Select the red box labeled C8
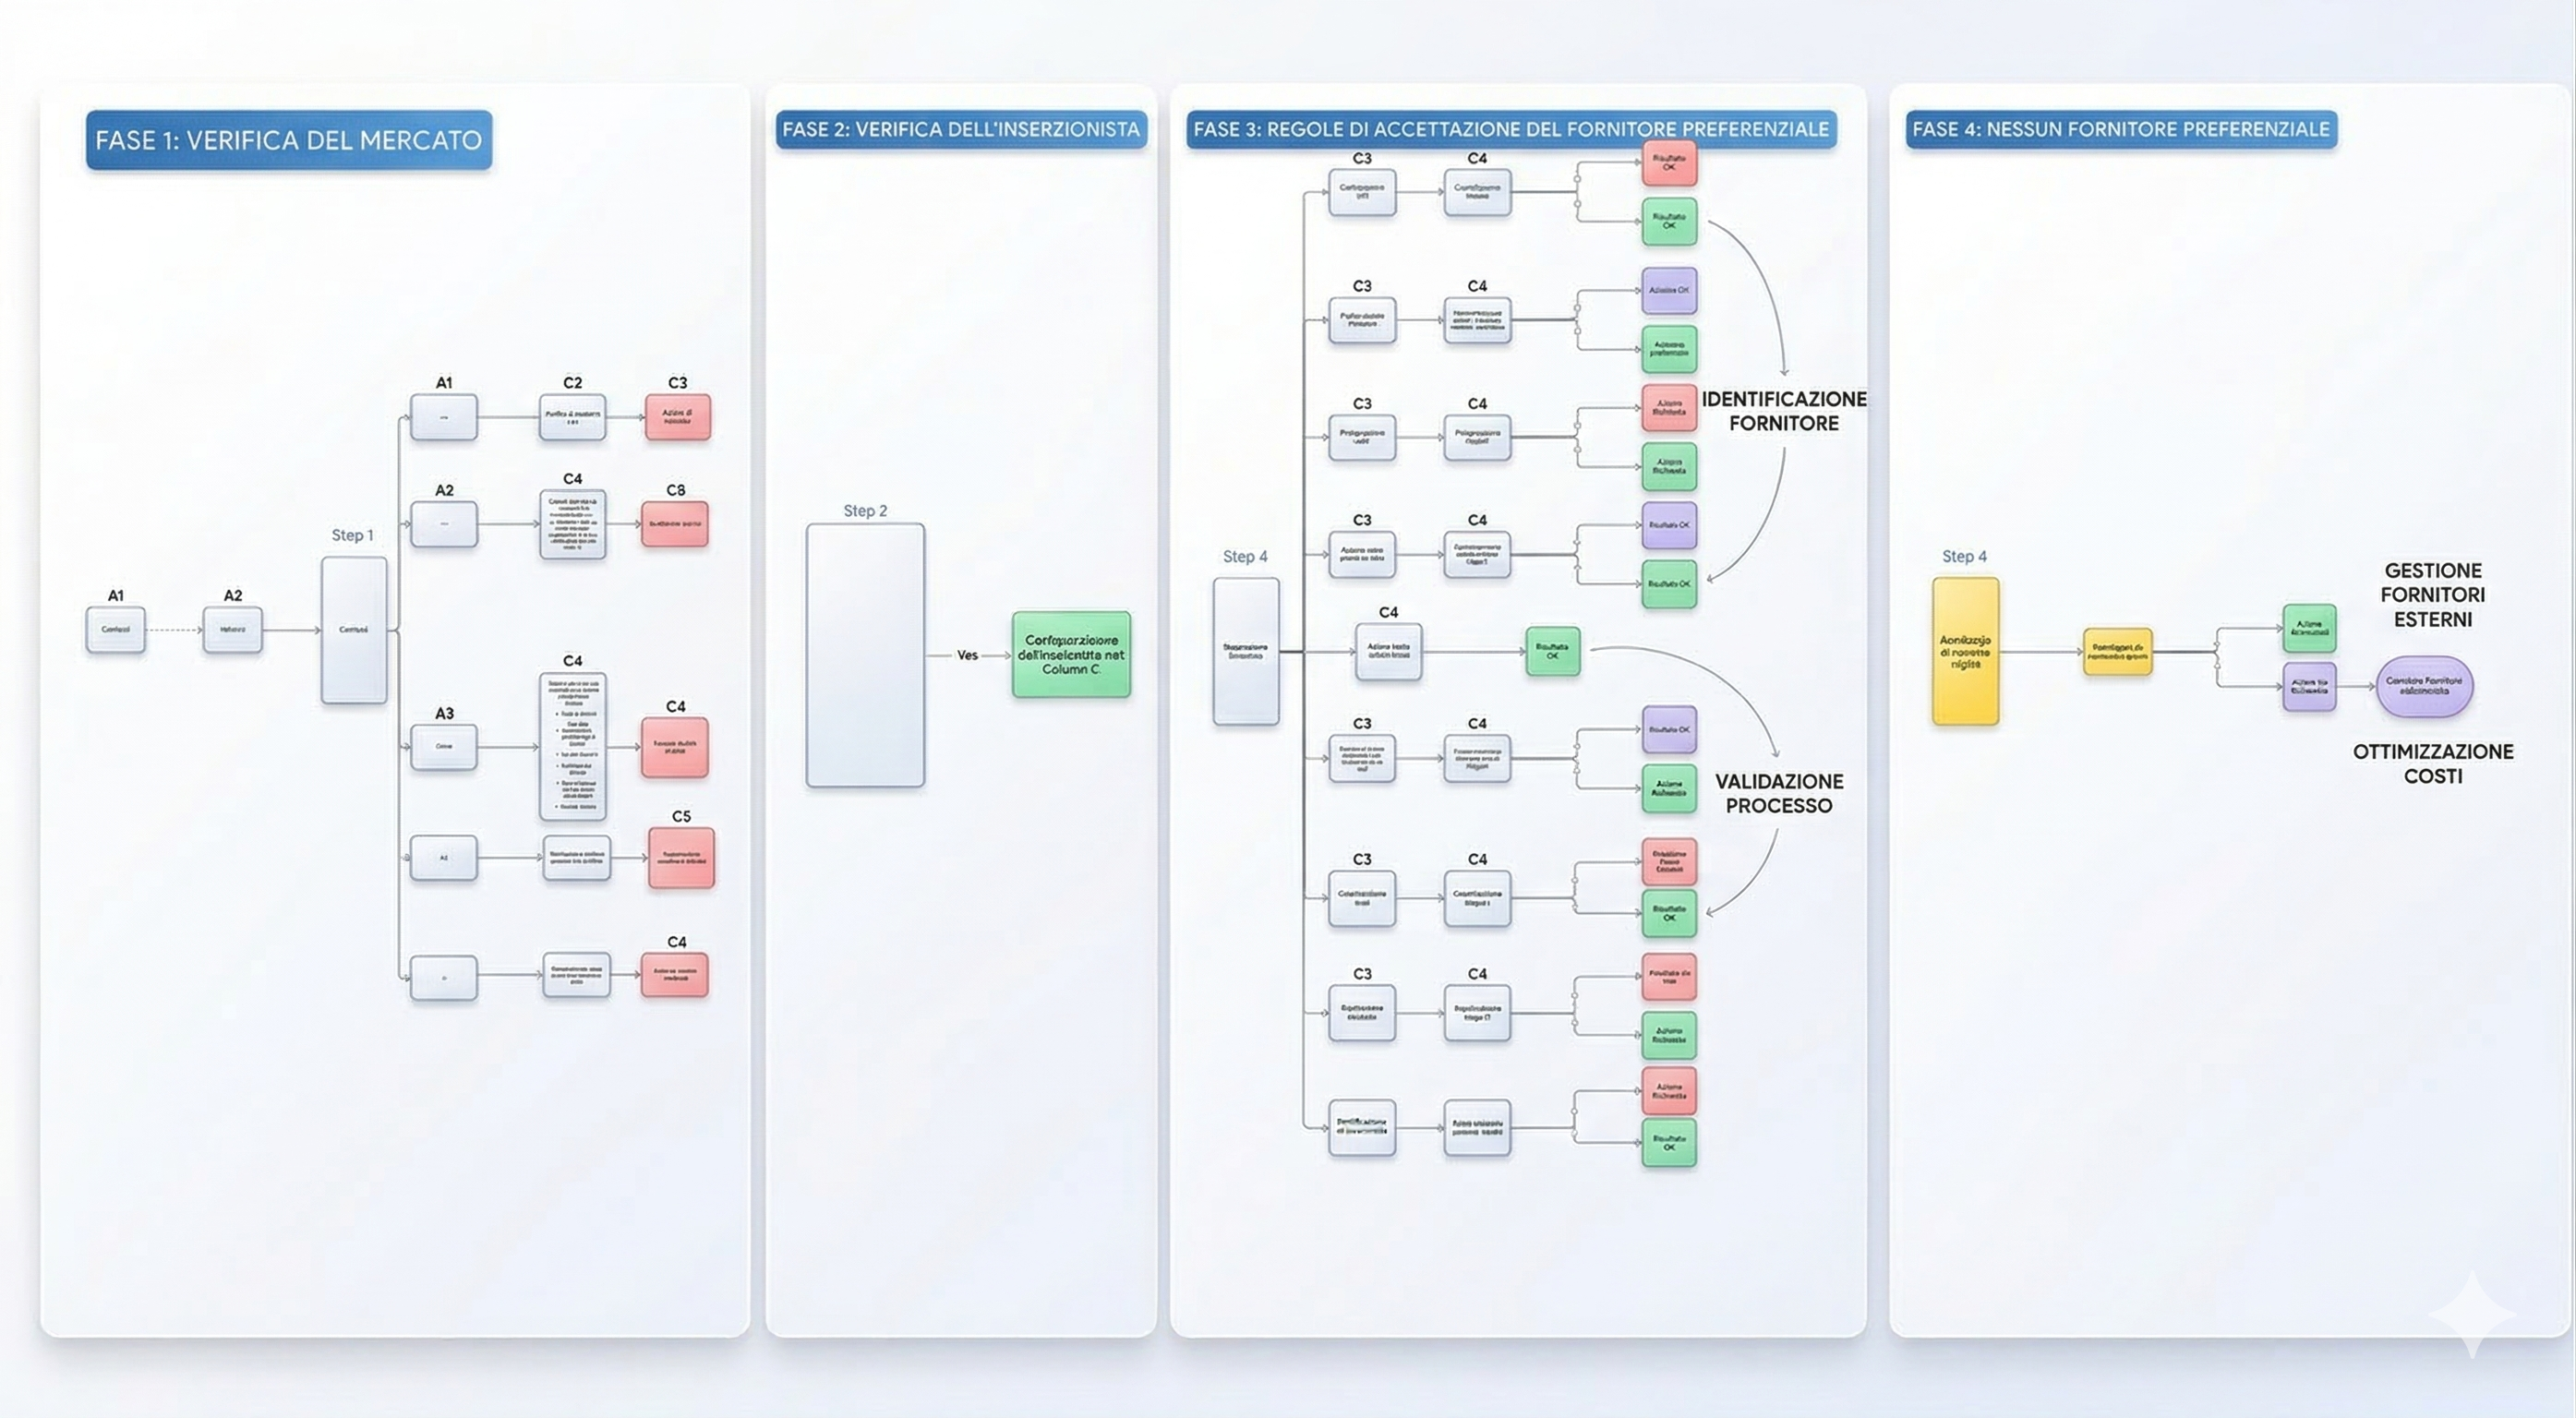 click(675, 524)
